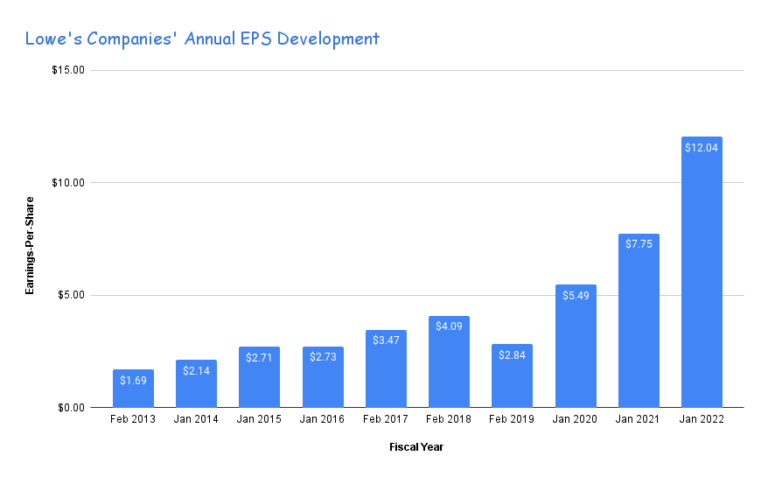Image resolution: width=768 pixels, height=477 pixels.
Task: Click the $7.75 data label
Action: tap(639, 245)
